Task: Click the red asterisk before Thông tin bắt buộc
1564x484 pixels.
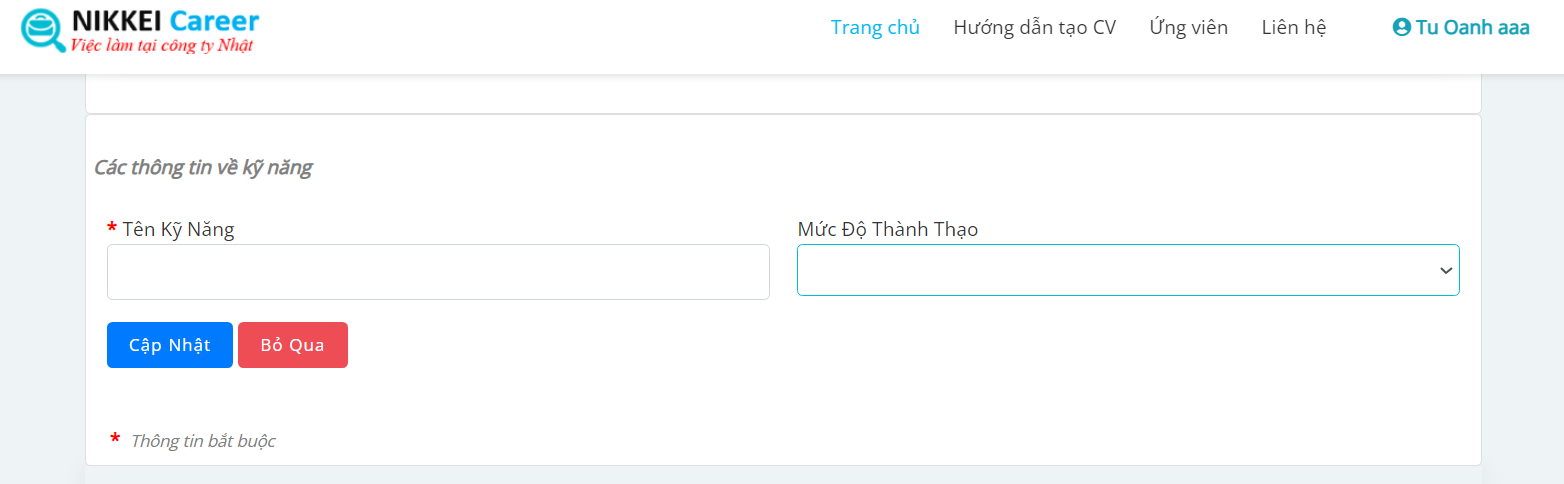Action: tap(115, 440)
